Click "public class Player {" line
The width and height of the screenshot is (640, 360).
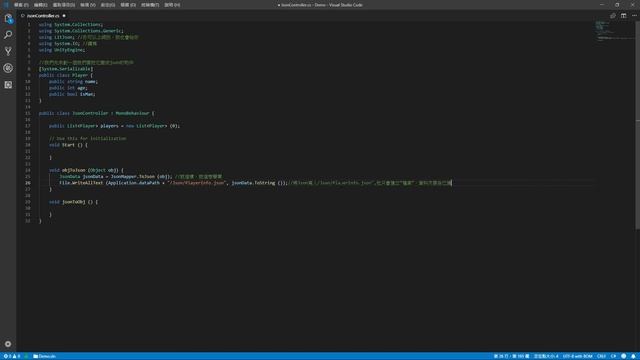tap(66, 75)
